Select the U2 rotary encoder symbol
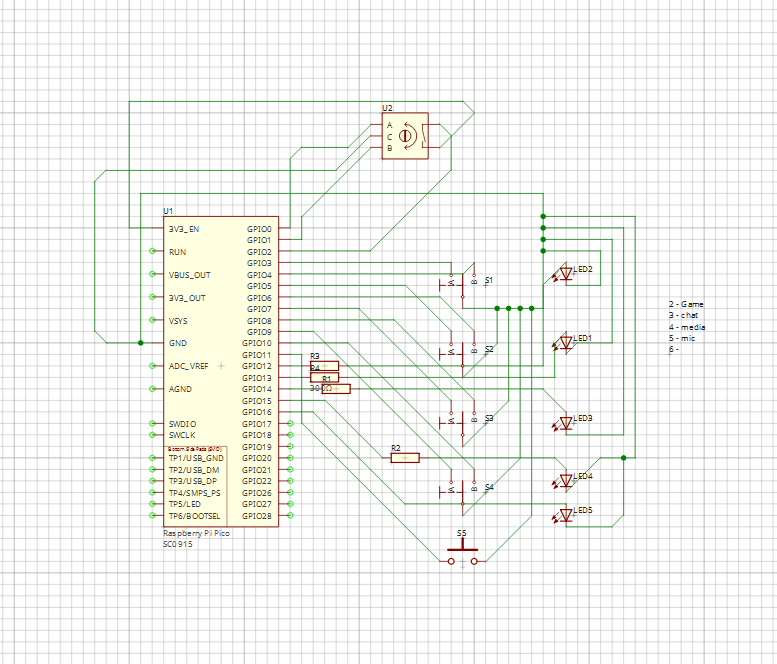This screenshot has width=777, height=664. tap(406, 135)
